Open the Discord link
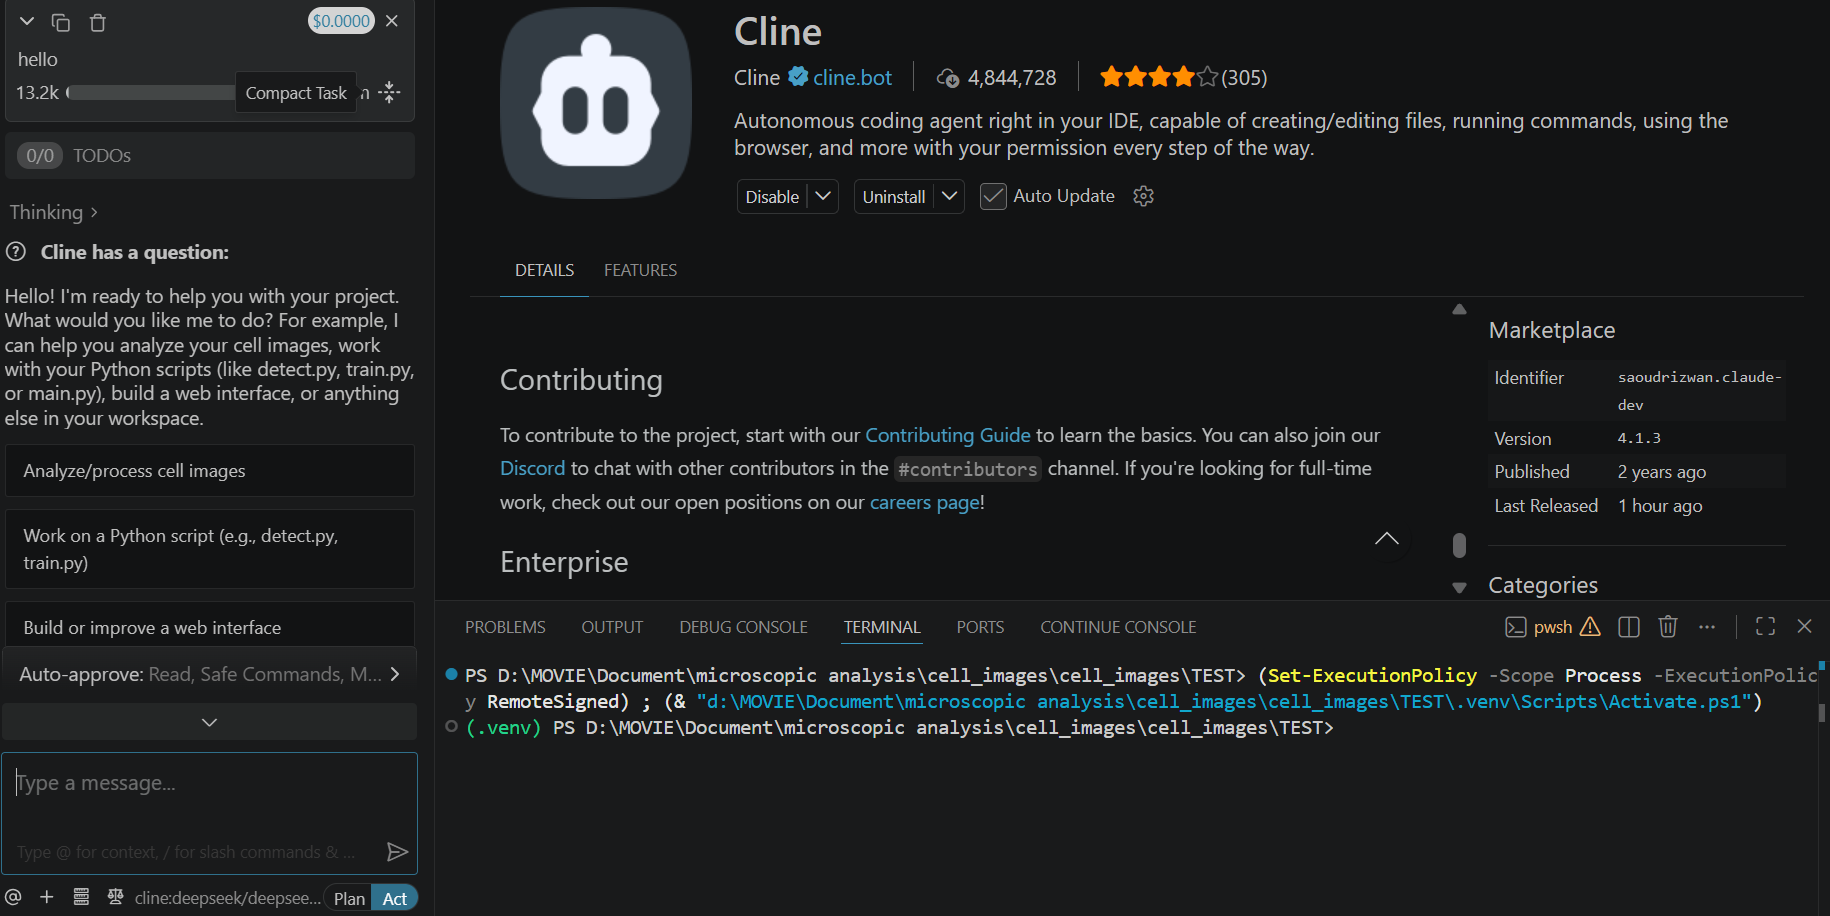This screenshot has height=916, width=1830. [532, 468]
